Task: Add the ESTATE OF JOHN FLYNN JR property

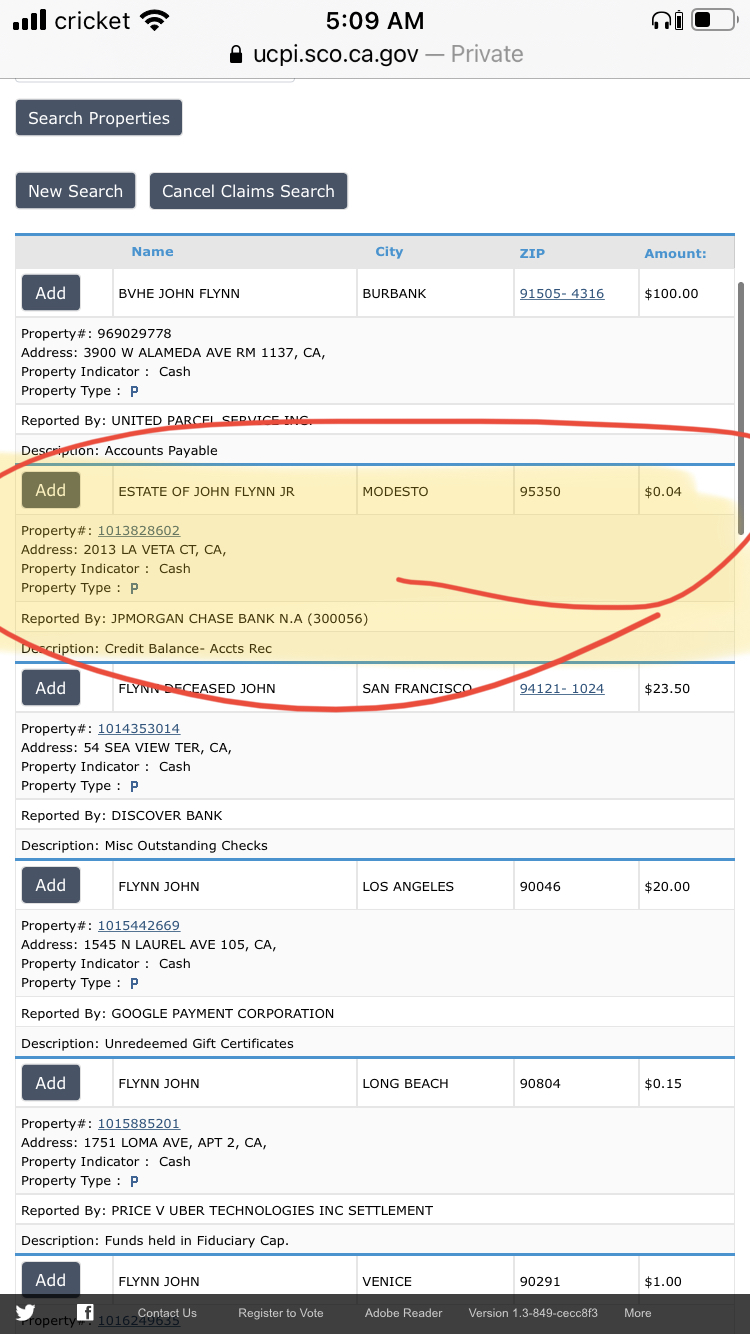Action: point(51,490)
